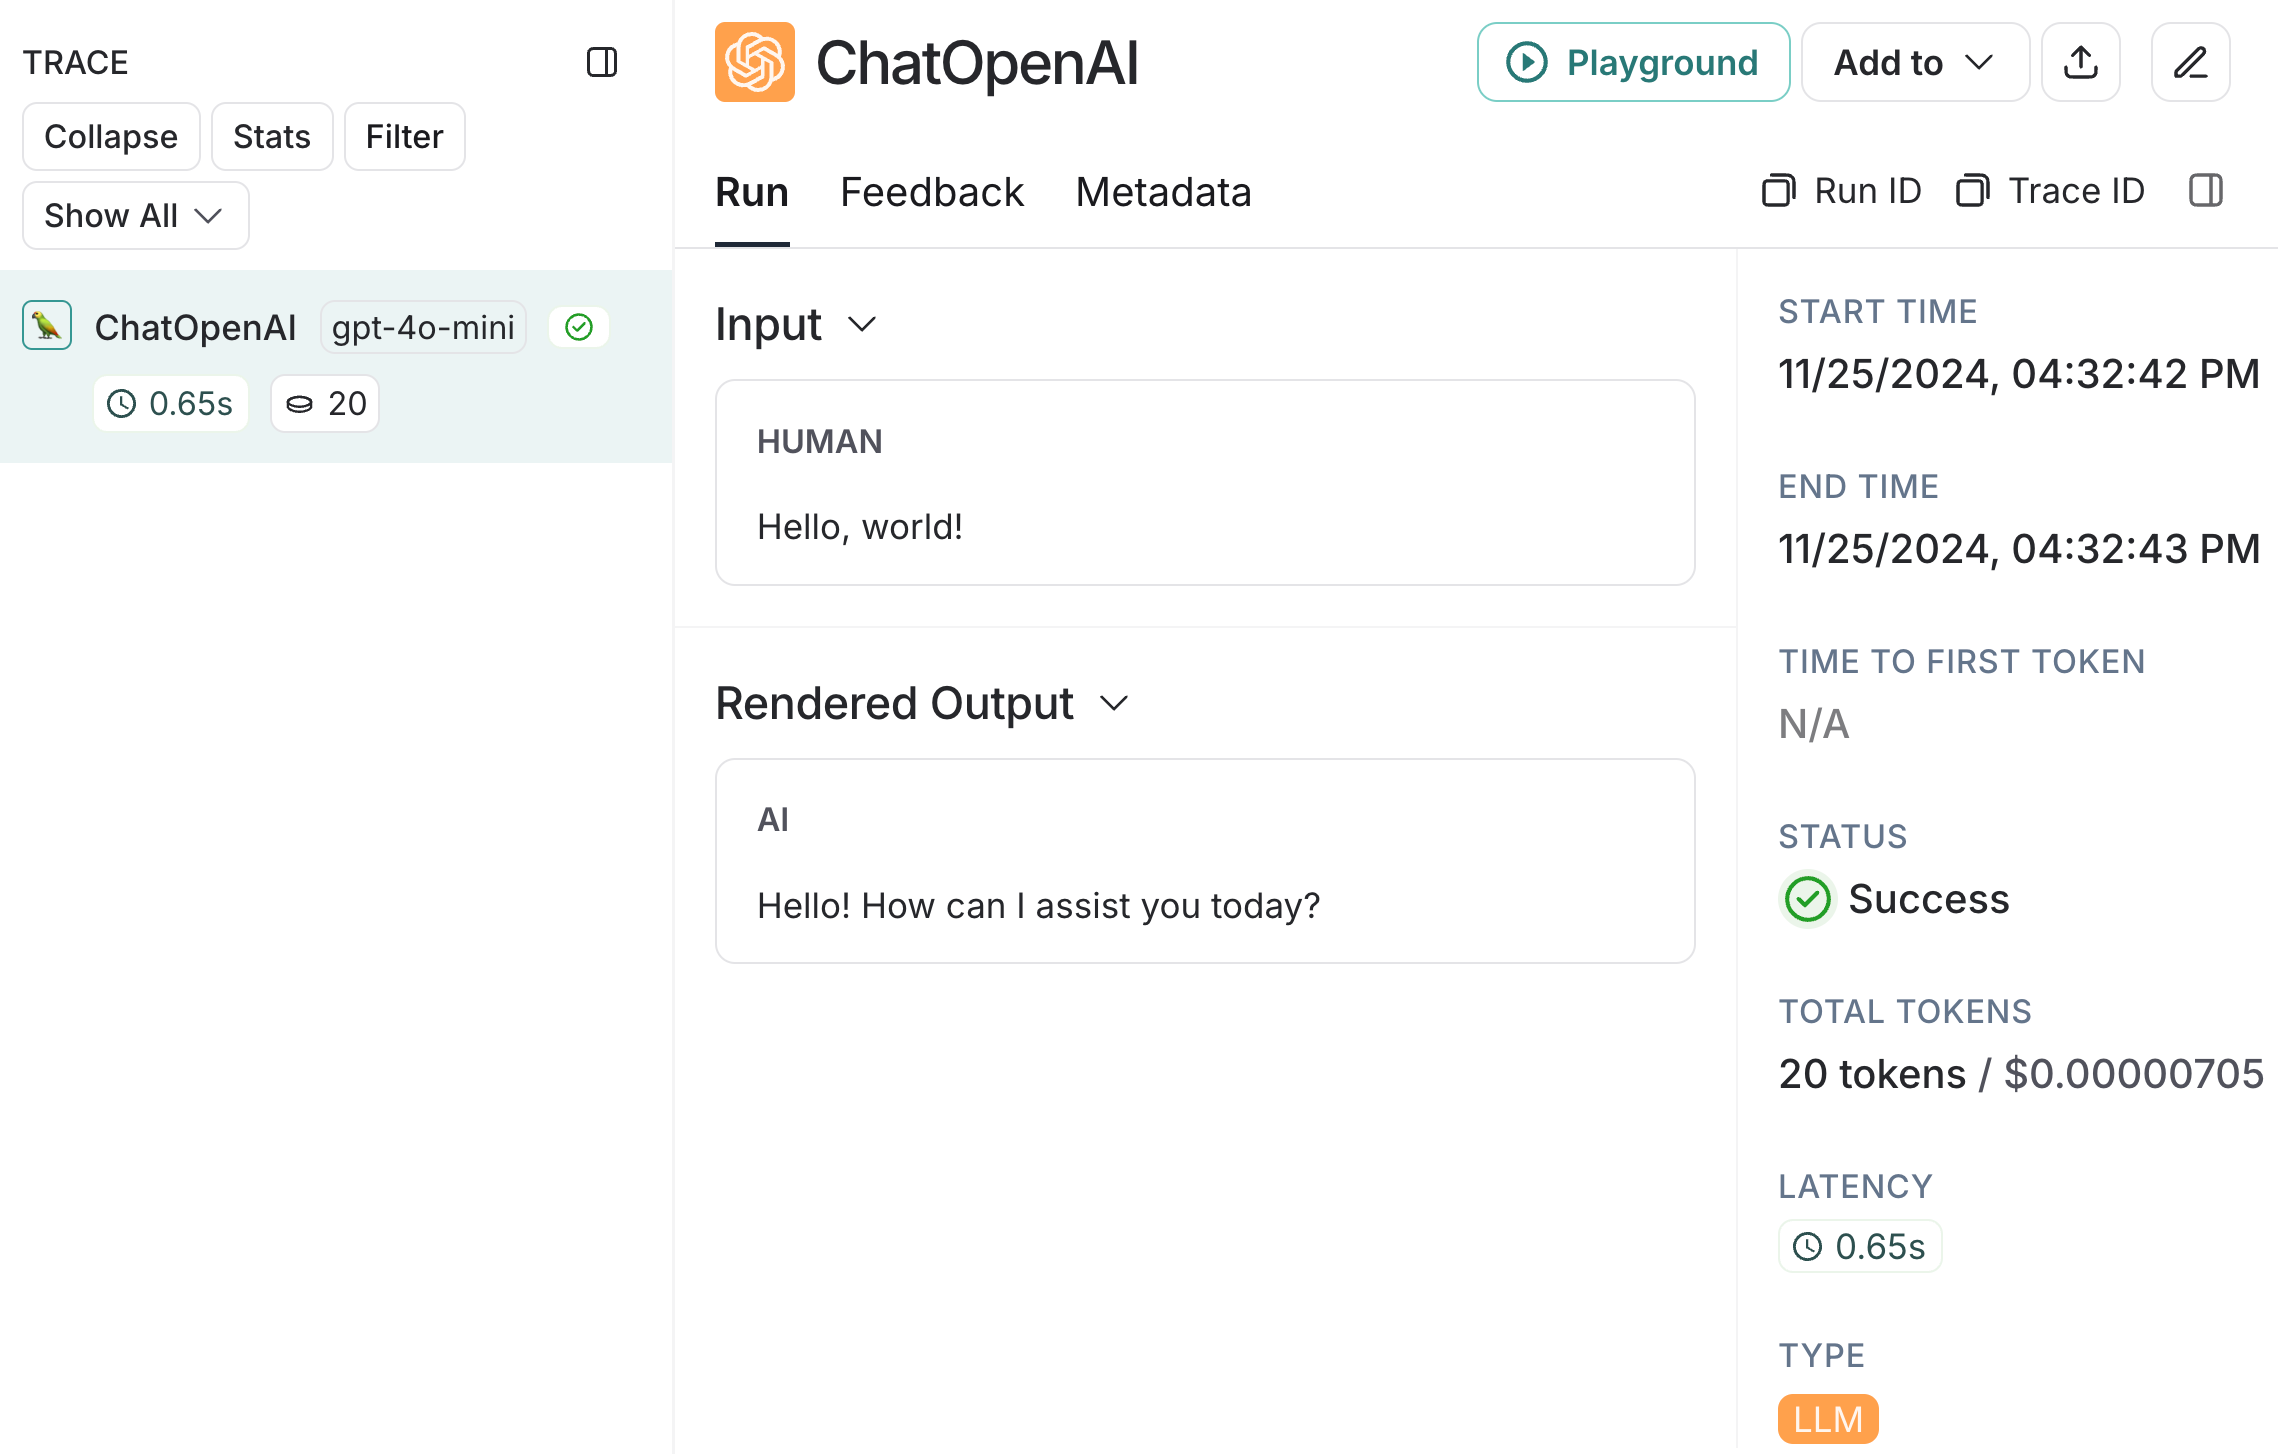This screenshot has width=2278, height=1454.
Task: Collapse the Rendered Output section
Action: click(x=1113, y=703)
